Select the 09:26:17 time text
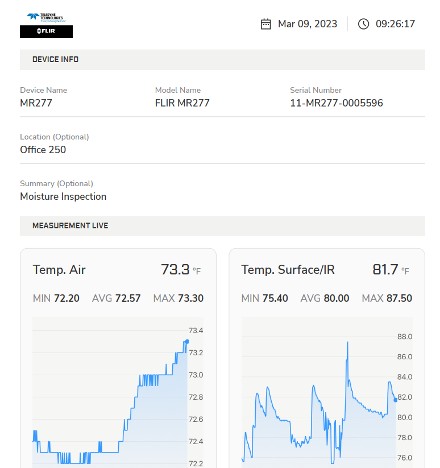Image resolution: width=440 pixels, height=468 pixels. [395, 24]
